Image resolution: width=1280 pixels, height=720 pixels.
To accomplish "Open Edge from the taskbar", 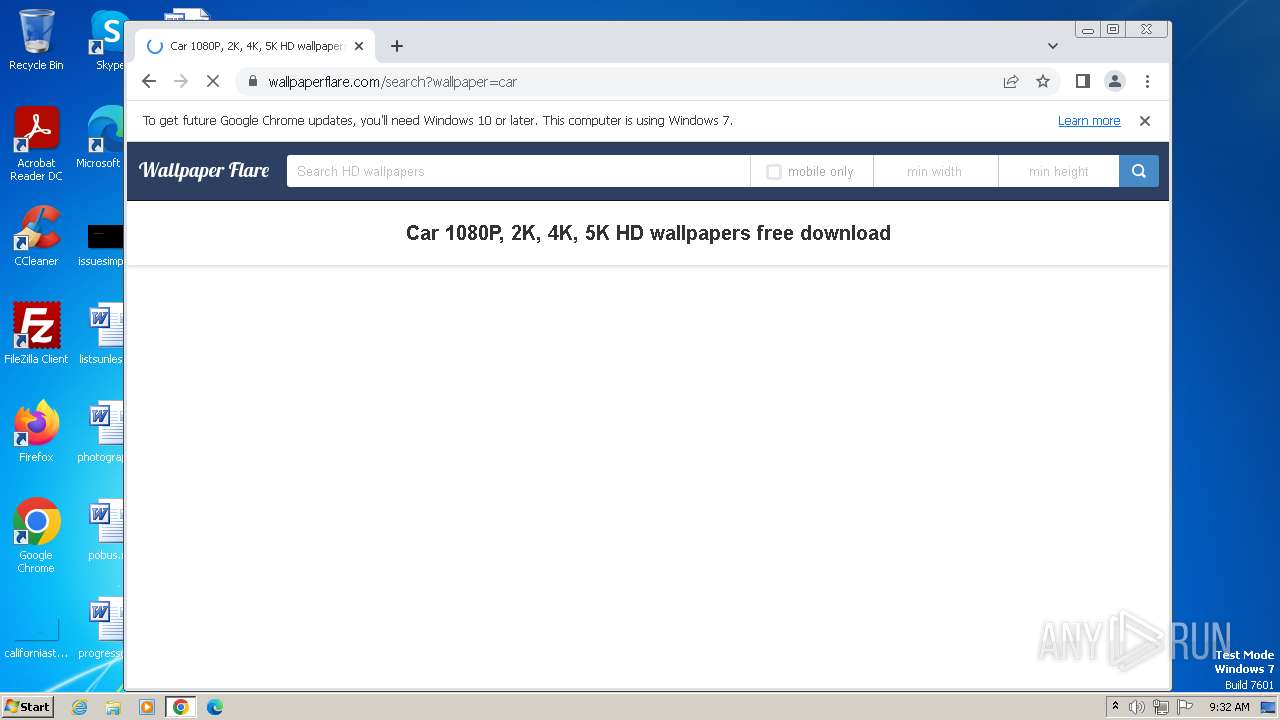I will (x=215, y=707).
